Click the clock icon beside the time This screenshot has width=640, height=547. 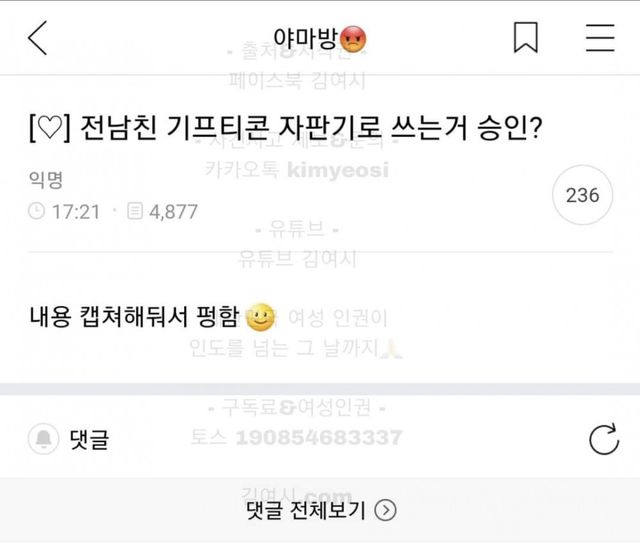(37, 211)
